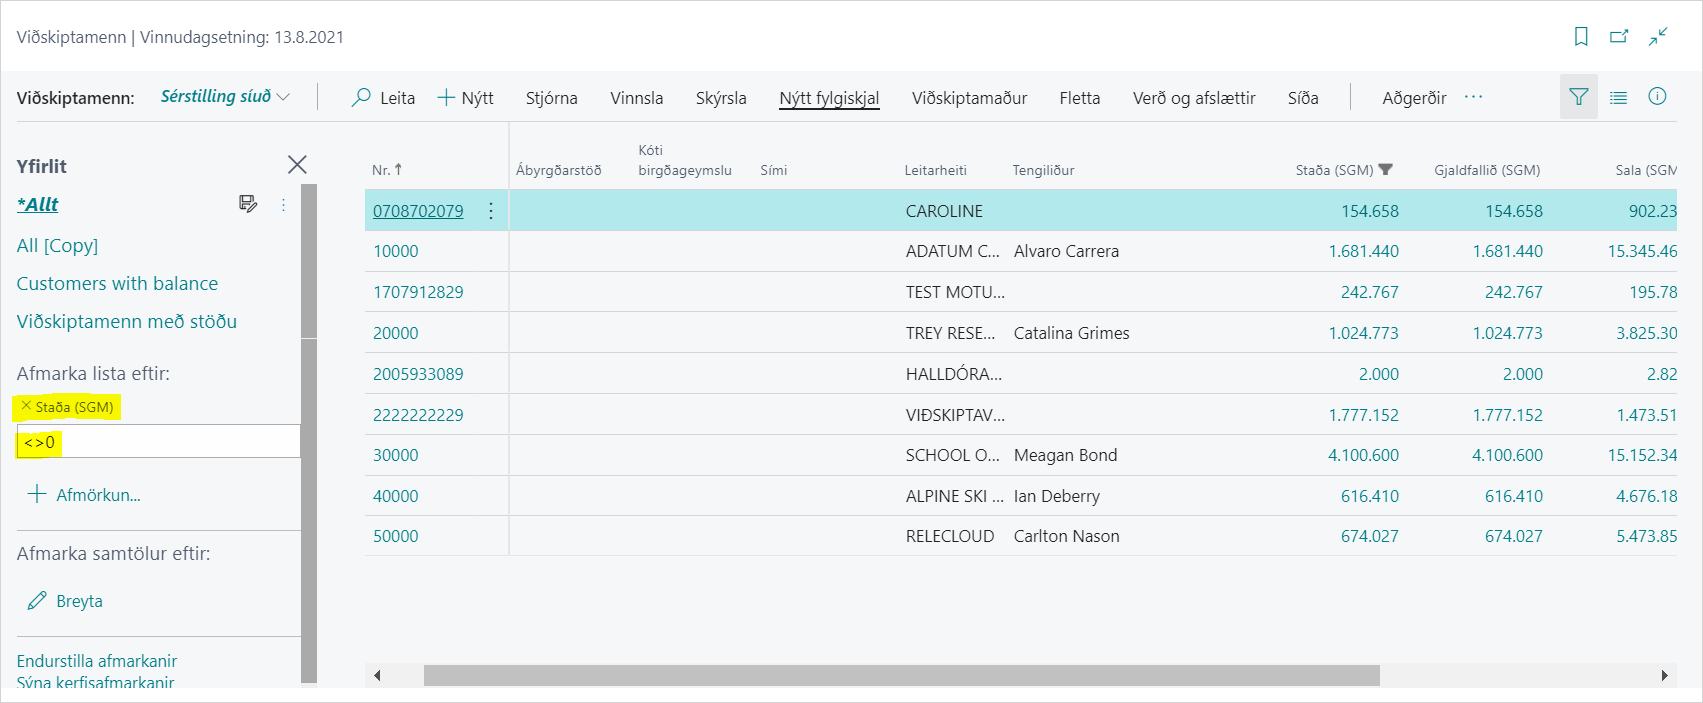
Task: Open page in new window icon
Action: [x=1619, y=37]
